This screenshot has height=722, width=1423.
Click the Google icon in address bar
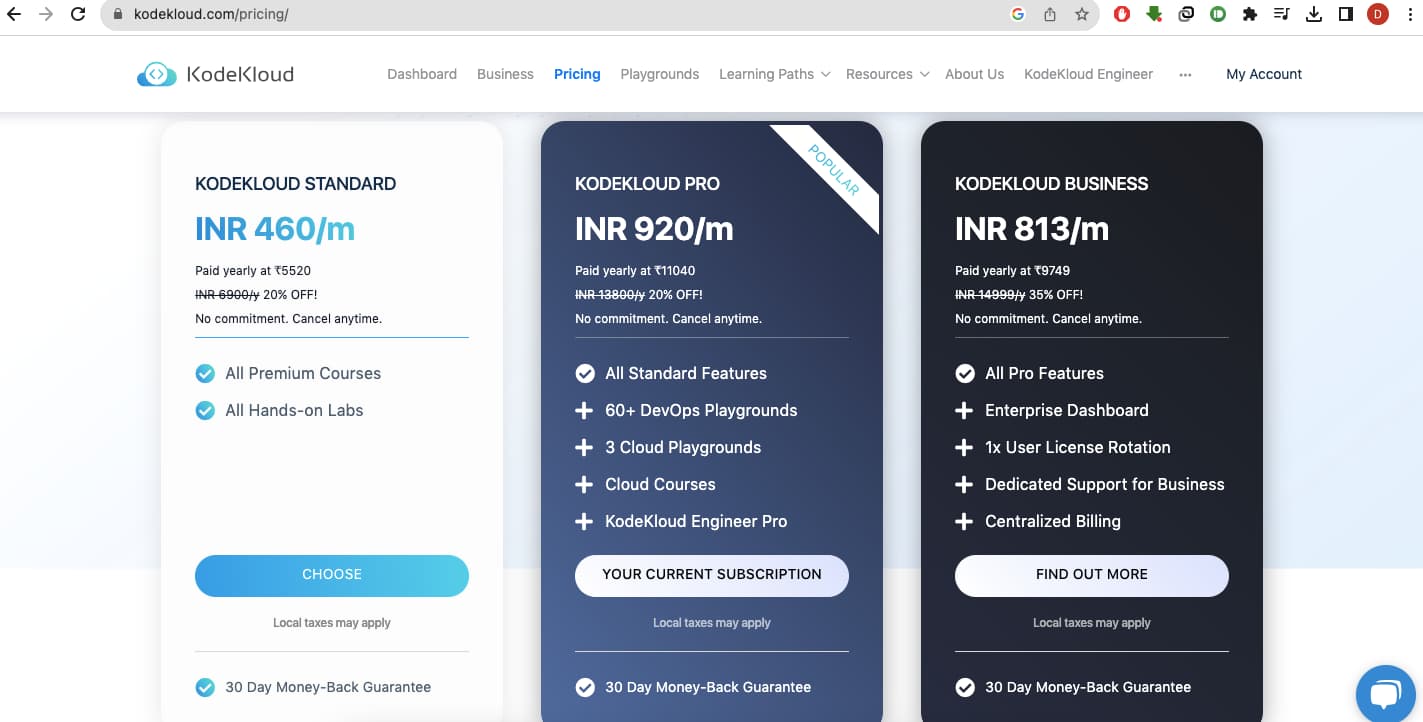coord(1018,15)
